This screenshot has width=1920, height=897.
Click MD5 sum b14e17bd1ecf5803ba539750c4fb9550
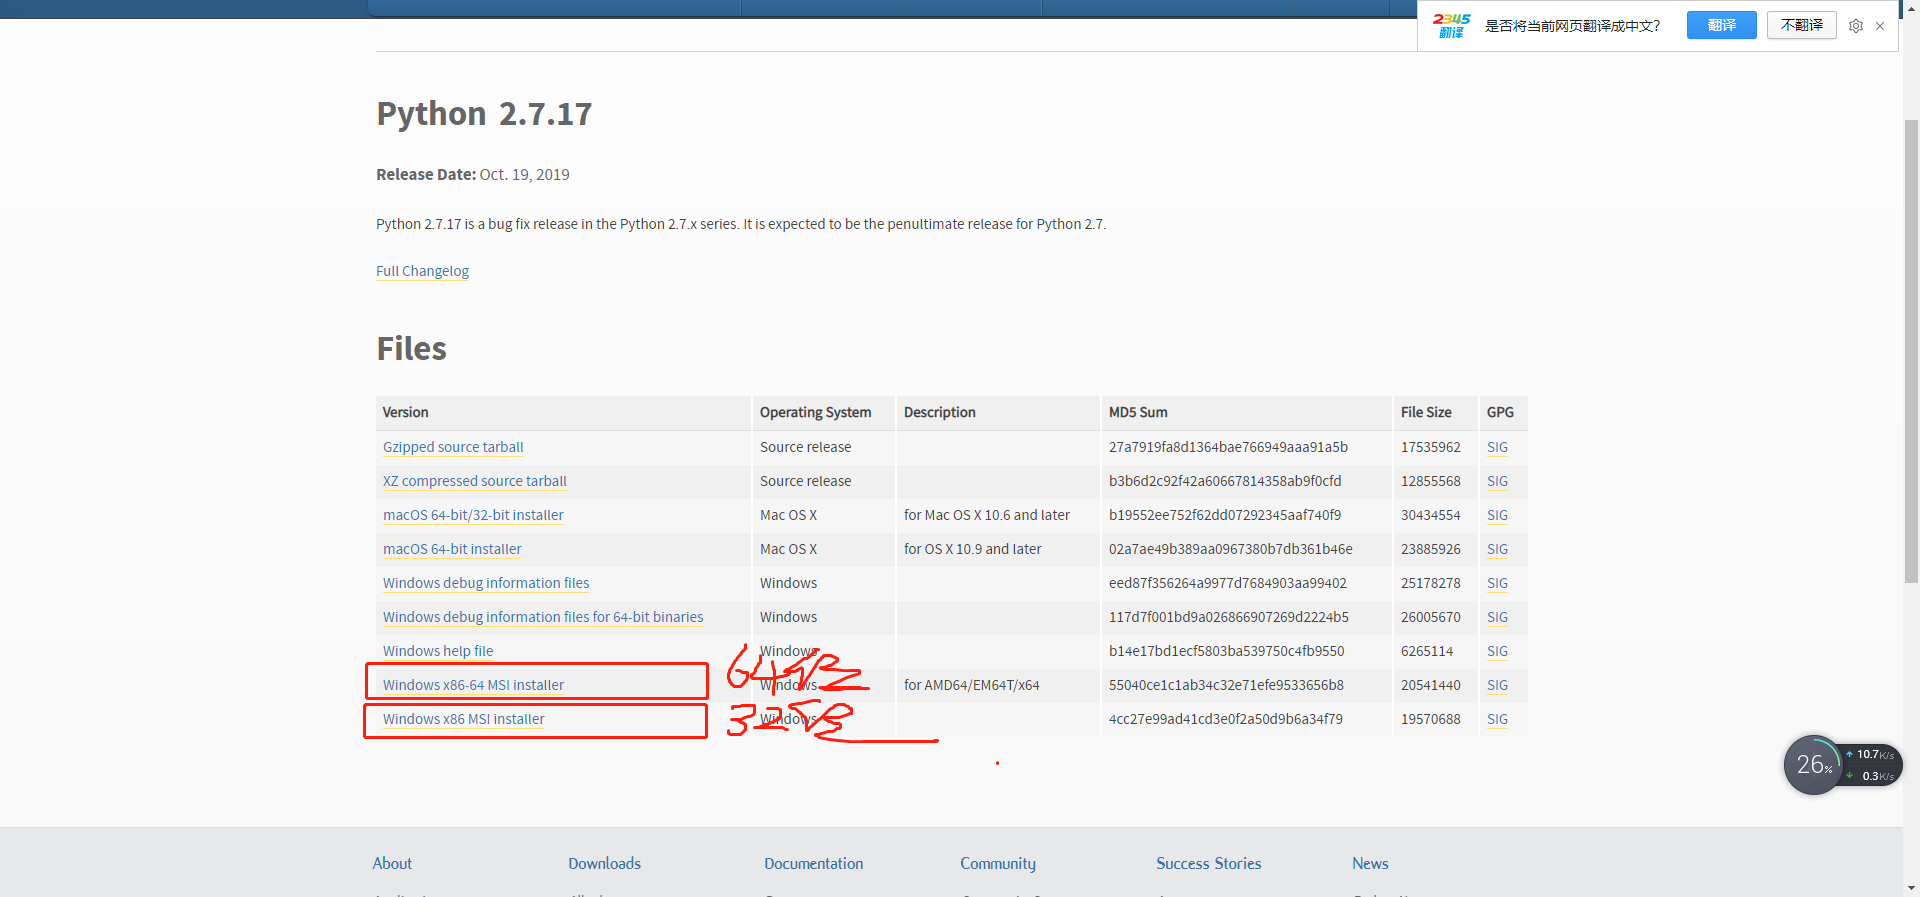[1226, 651]
